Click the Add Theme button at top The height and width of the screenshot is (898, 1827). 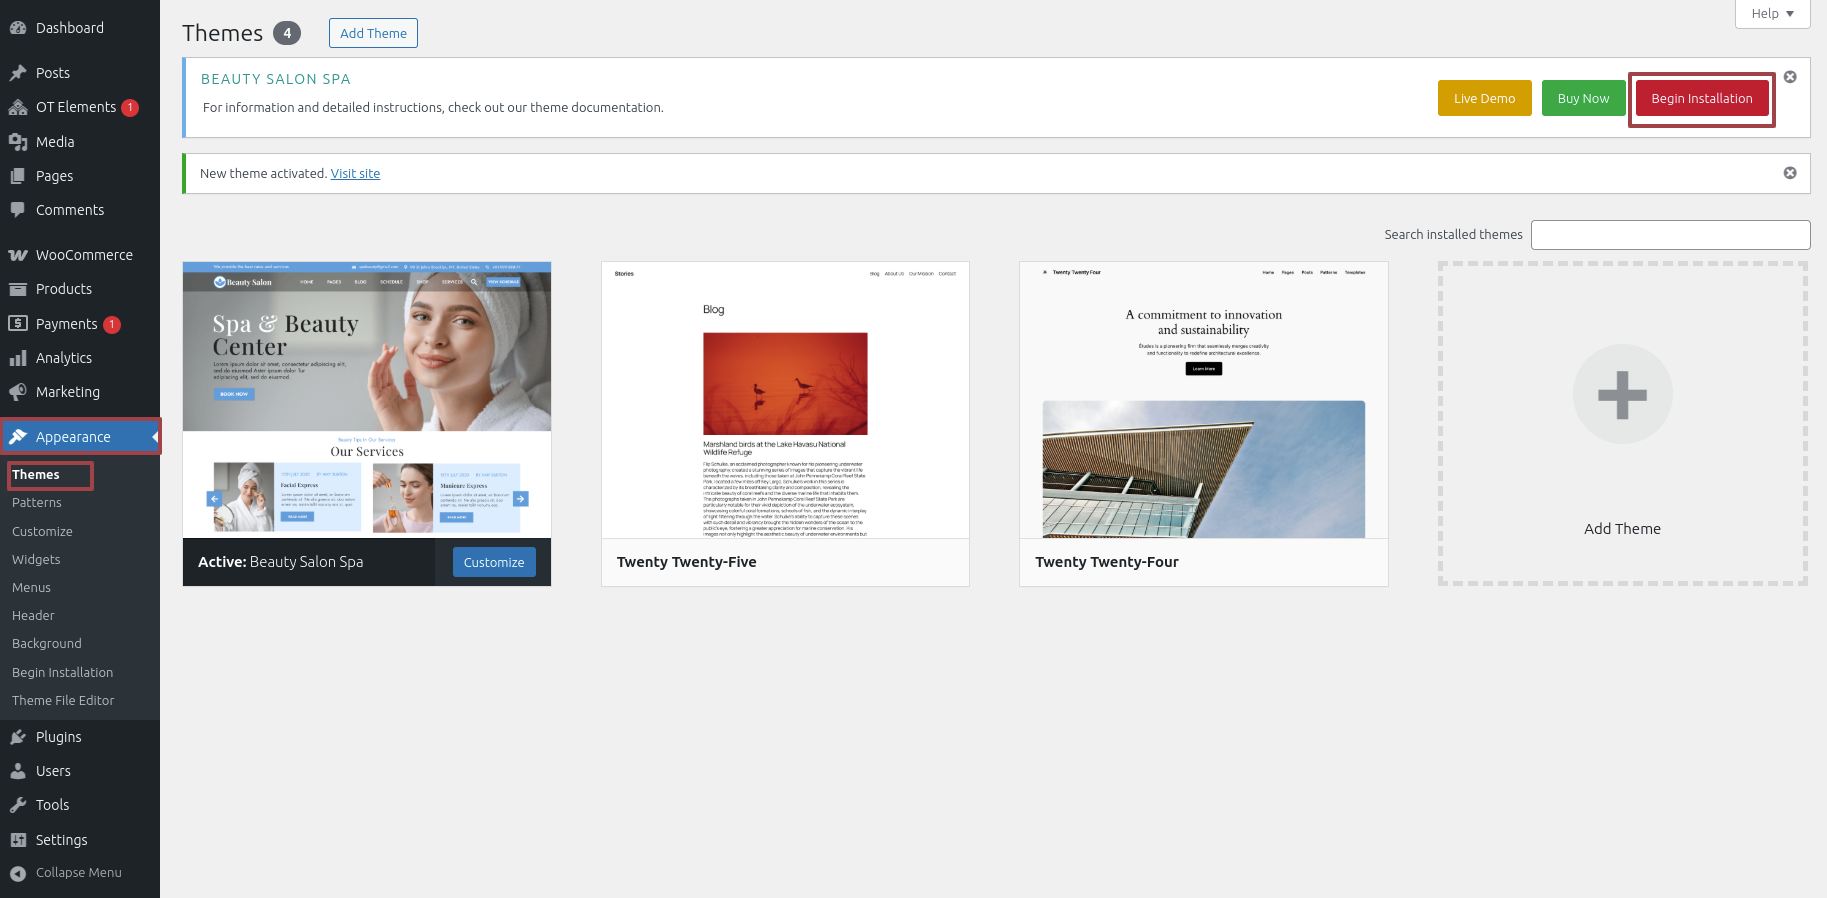coord(373,33)
